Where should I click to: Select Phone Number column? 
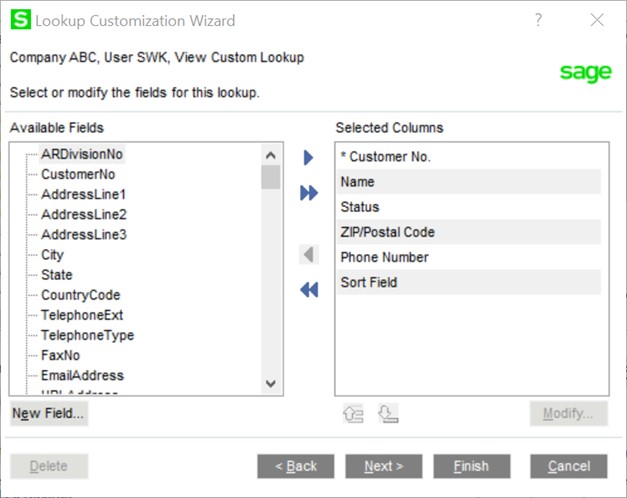469,257
